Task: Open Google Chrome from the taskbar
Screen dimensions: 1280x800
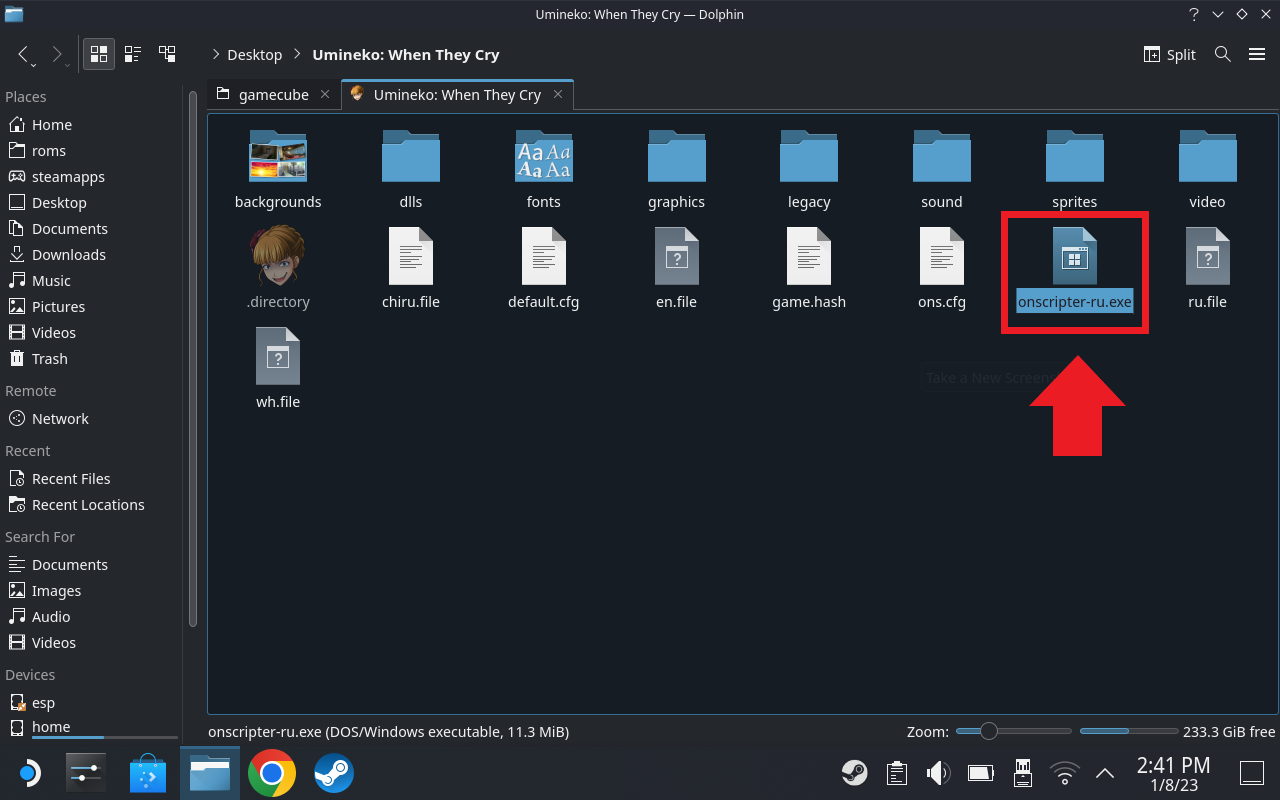Action: (x=272, y=772)
